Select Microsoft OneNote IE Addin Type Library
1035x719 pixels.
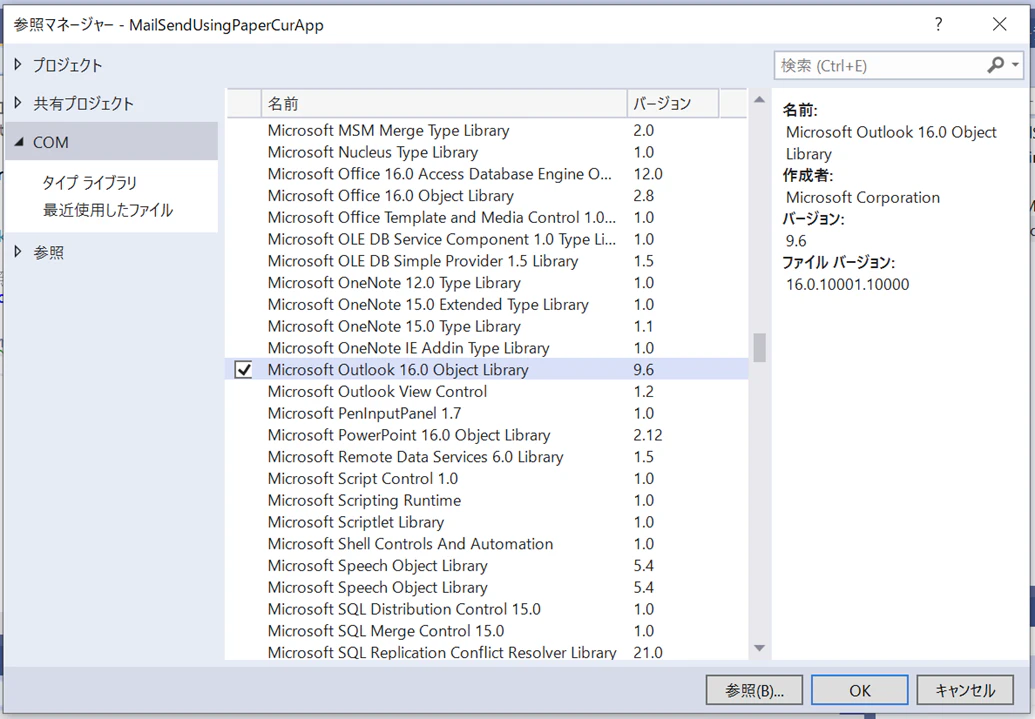486,348
